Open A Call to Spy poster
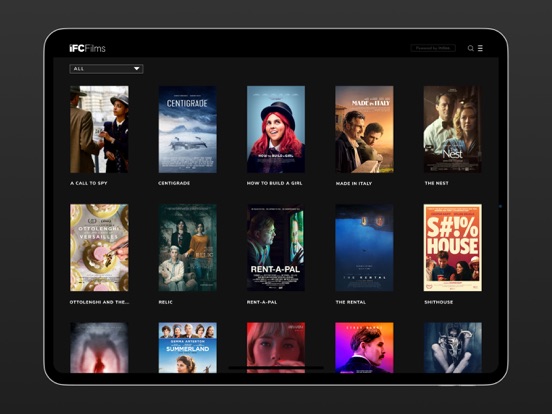 (99, 129)
